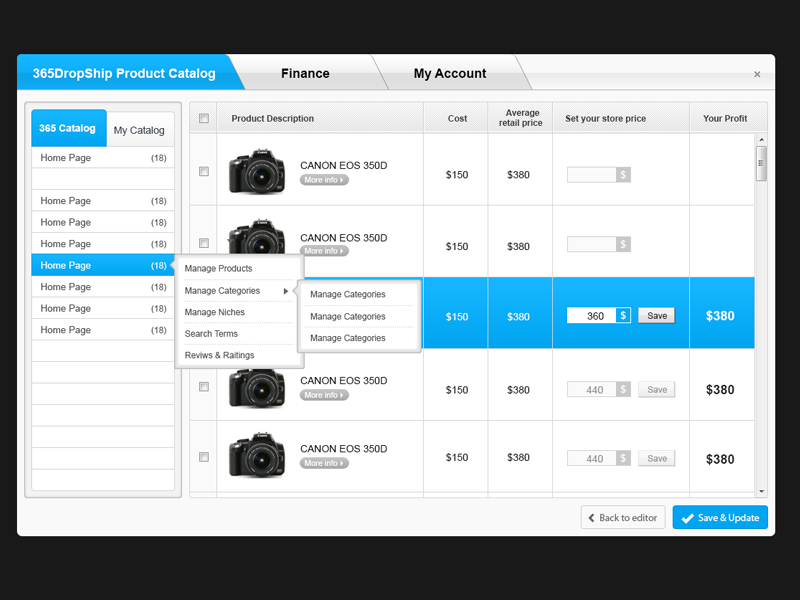Click the Average retail price column header
The width and height of the screenshot is (800, 600).
520,118
